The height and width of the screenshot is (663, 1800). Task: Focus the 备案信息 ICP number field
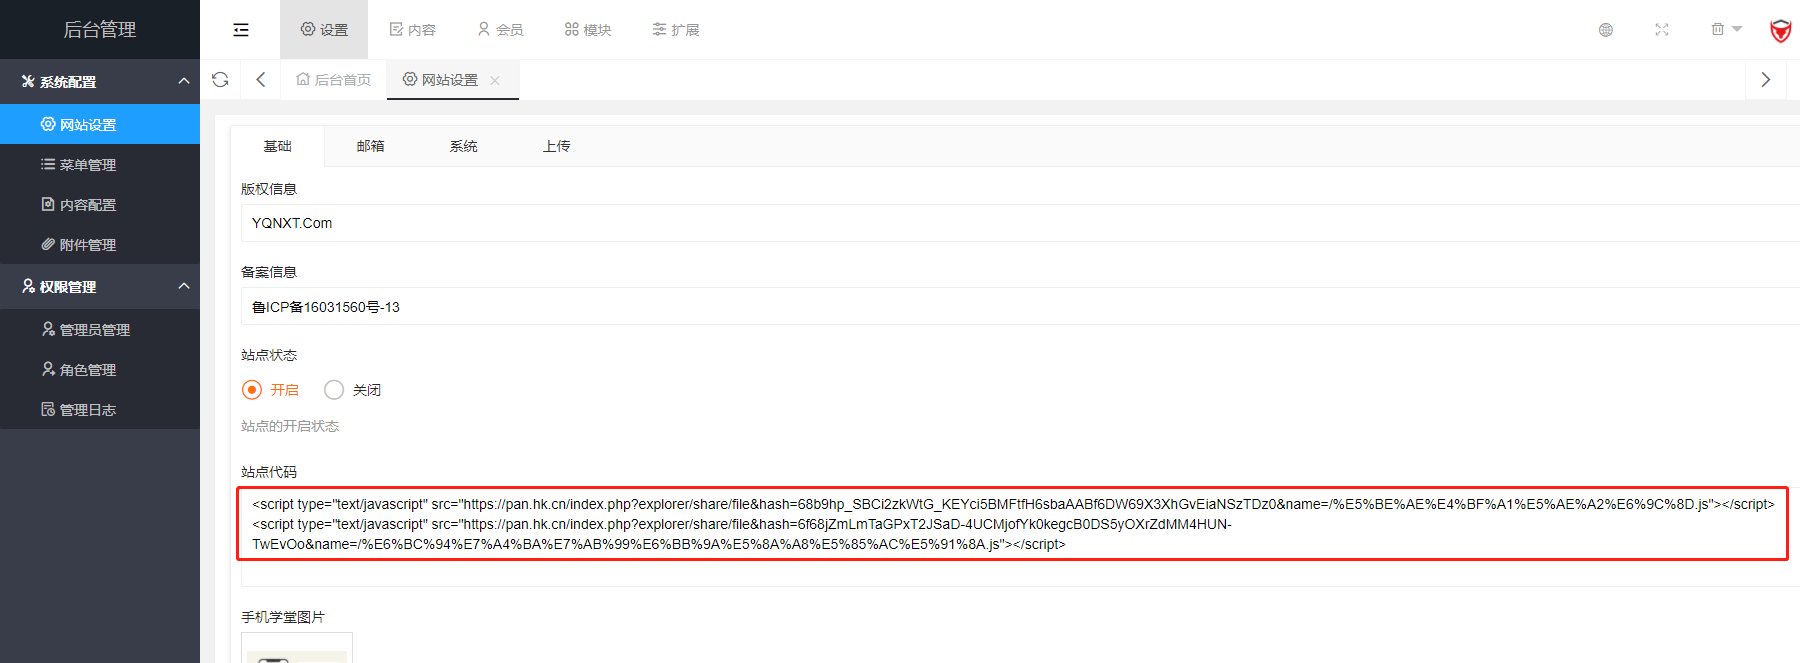(1020, 307)
